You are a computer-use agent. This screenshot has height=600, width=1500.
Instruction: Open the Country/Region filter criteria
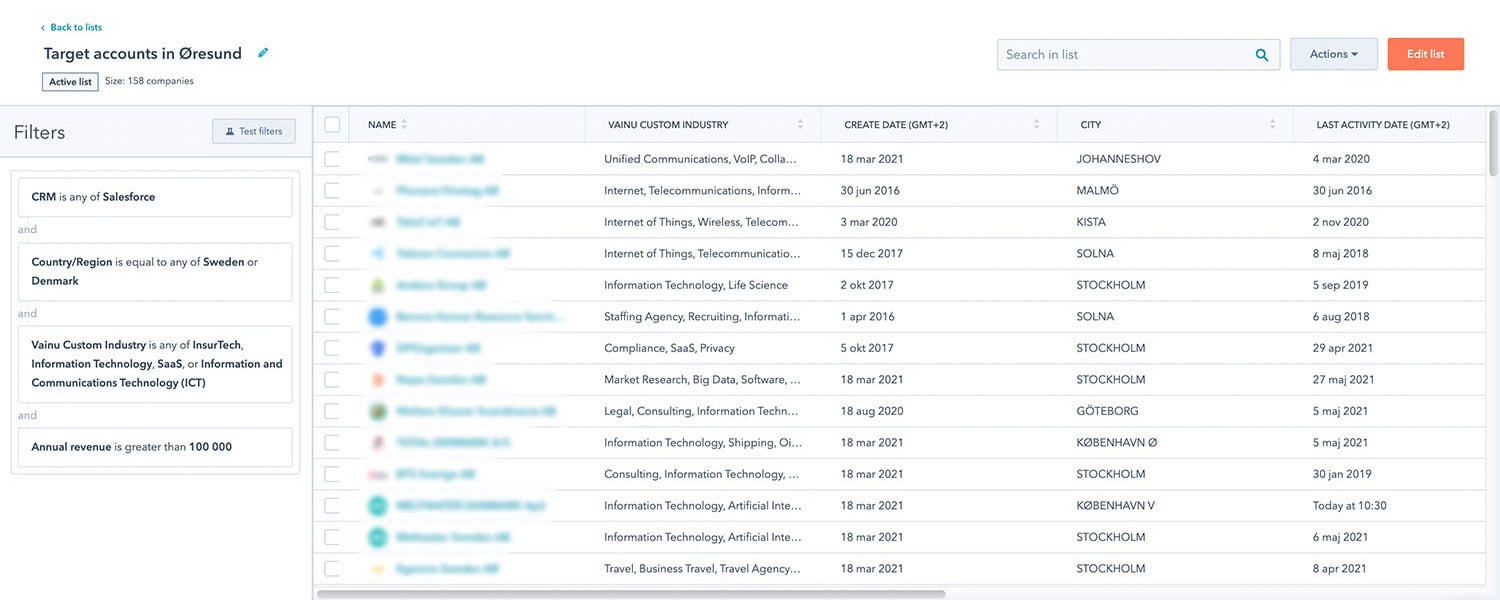[155, 272]
